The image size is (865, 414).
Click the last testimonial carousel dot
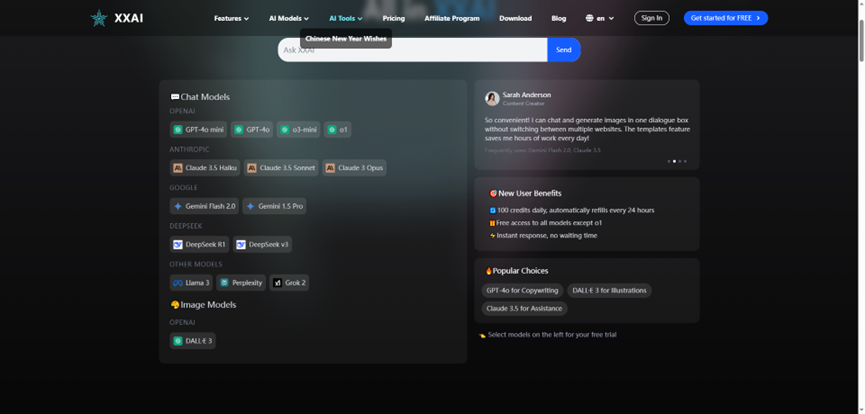pos(685,161)
